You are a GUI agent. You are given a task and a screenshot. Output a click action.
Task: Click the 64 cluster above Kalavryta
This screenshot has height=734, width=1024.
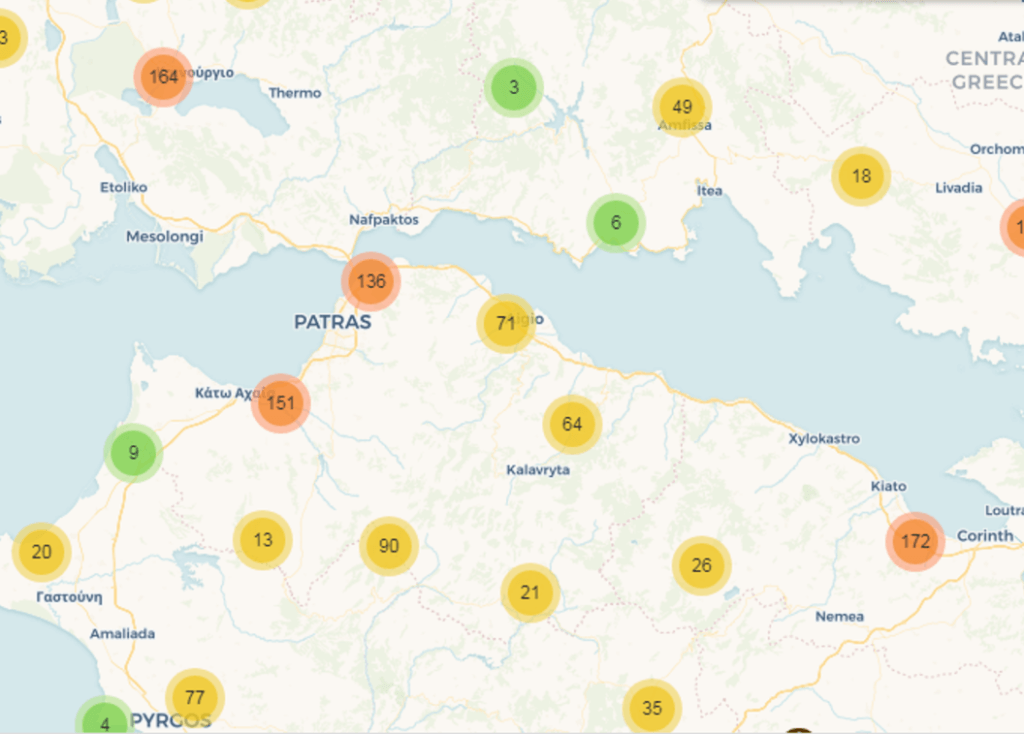pos(572,423)
